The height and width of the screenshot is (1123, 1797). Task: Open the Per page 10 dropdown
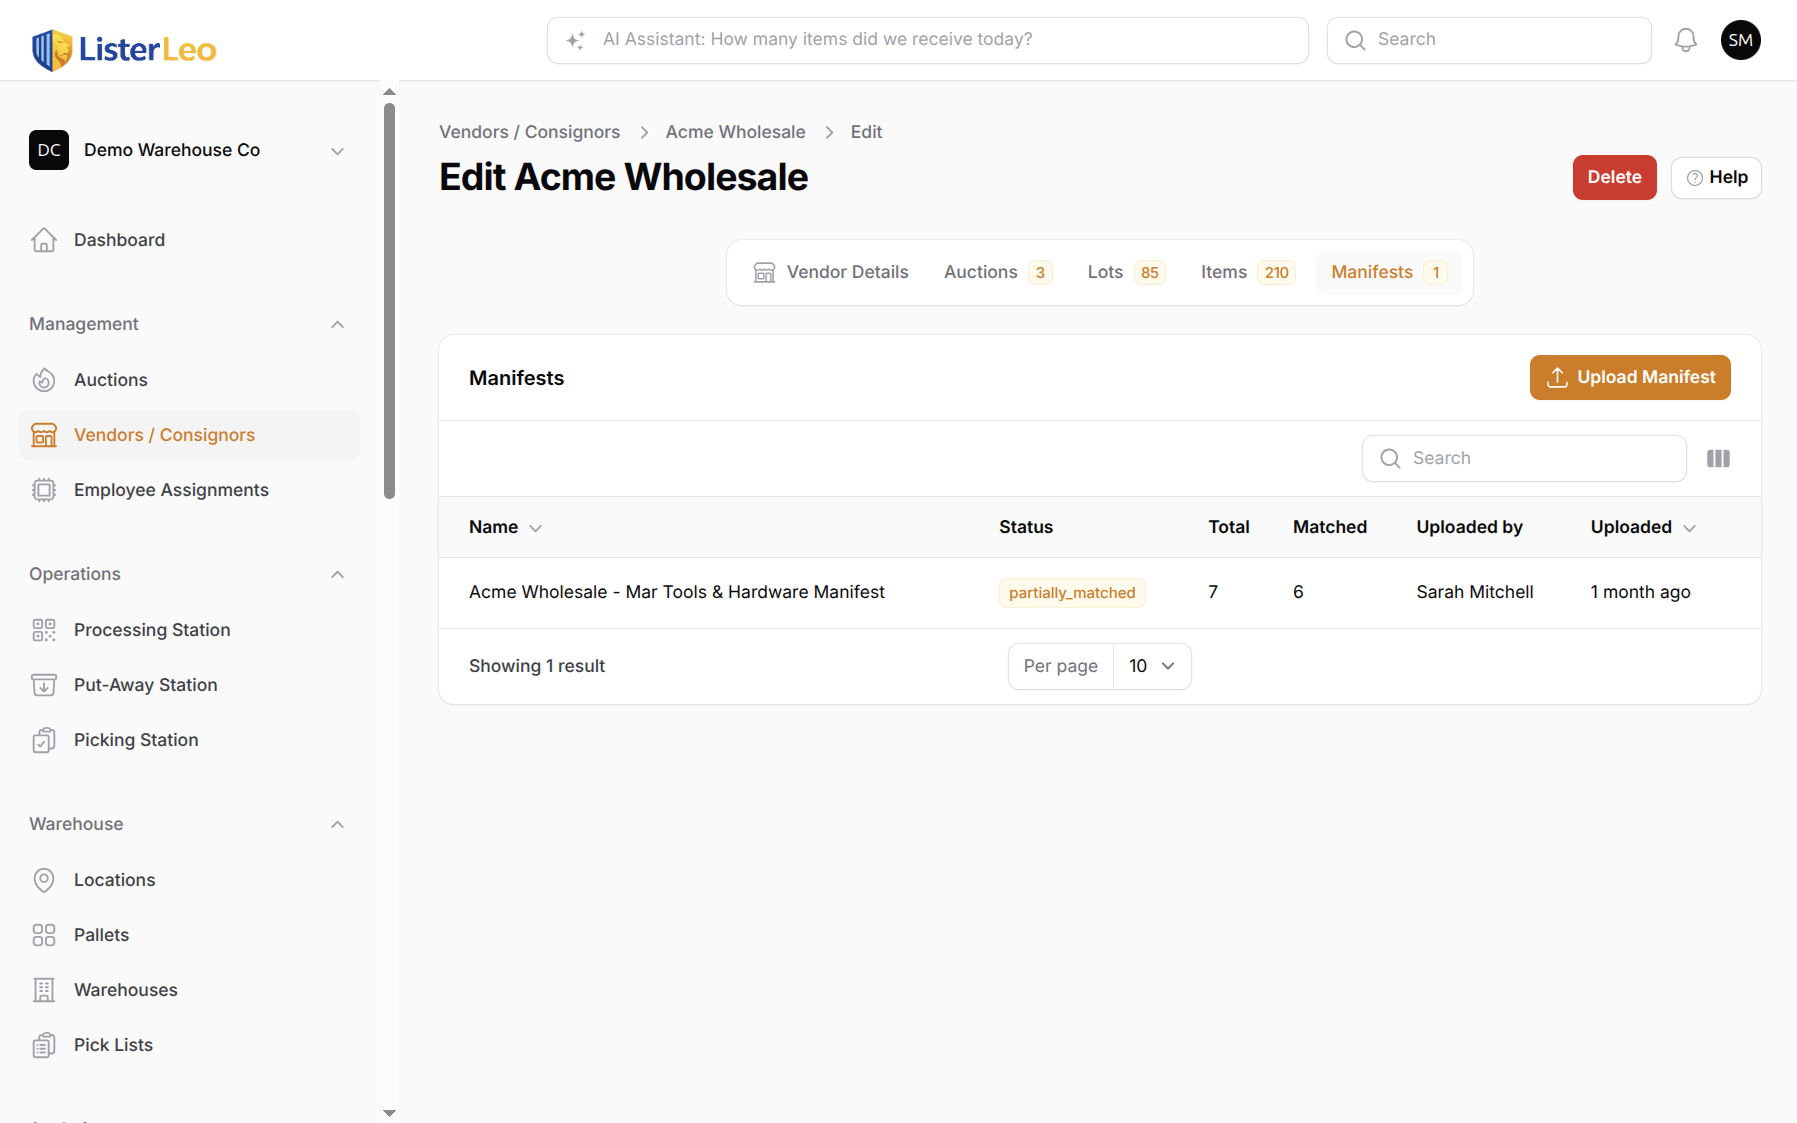coord(1152,666)
